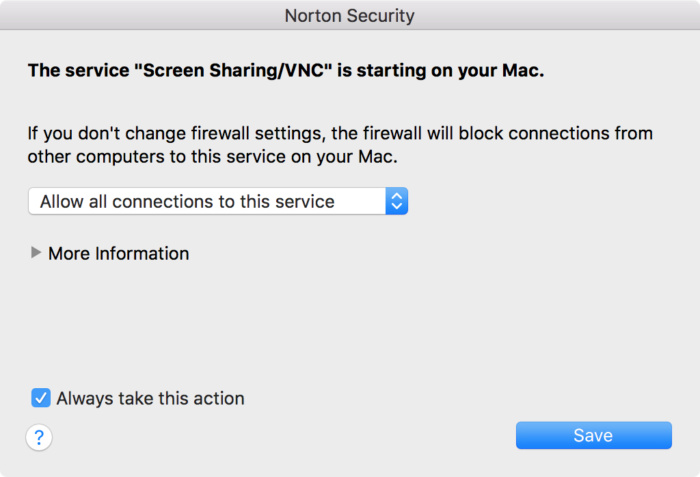Image resolution: width=700 pixels, height=477 pixels.
Task: Click the blue arrows on connections dropdown
Action: [397, 201]
